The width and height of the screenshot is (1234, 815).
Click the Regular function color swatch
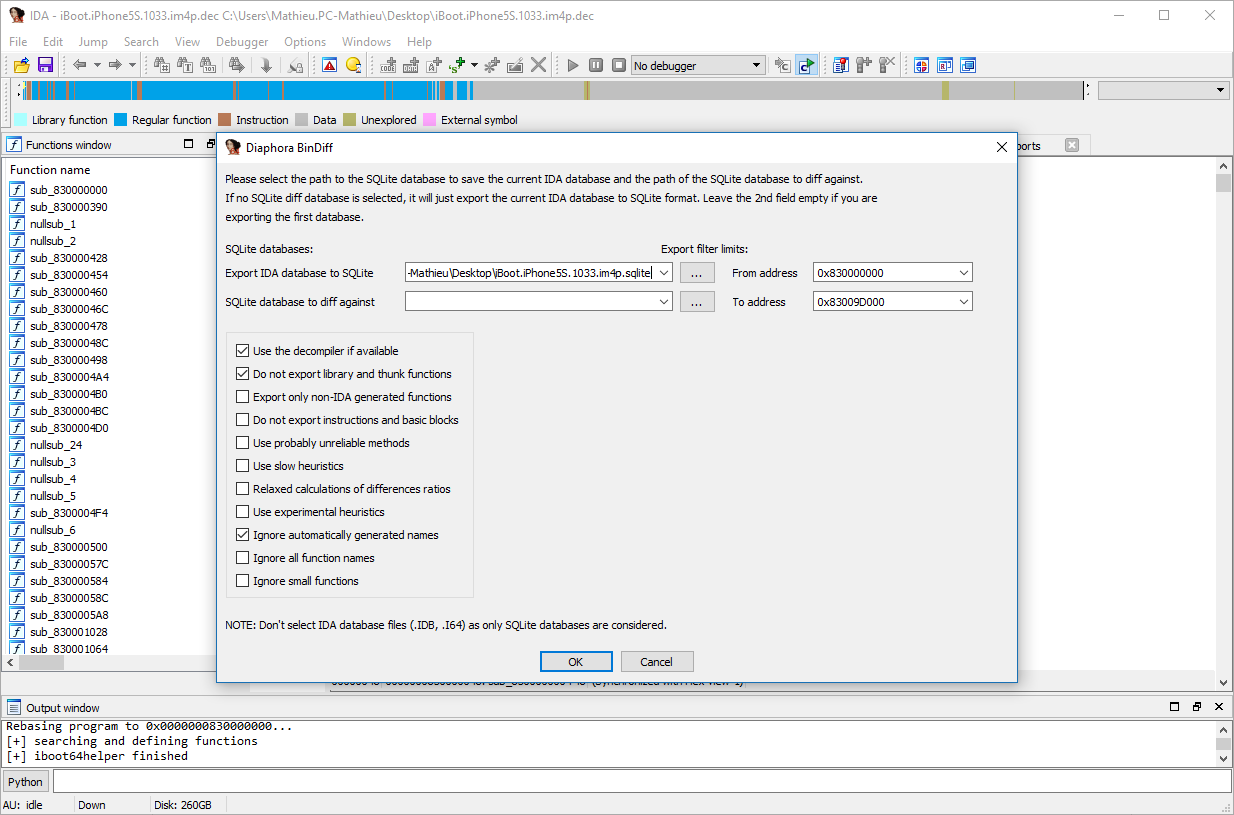(121, 120)
